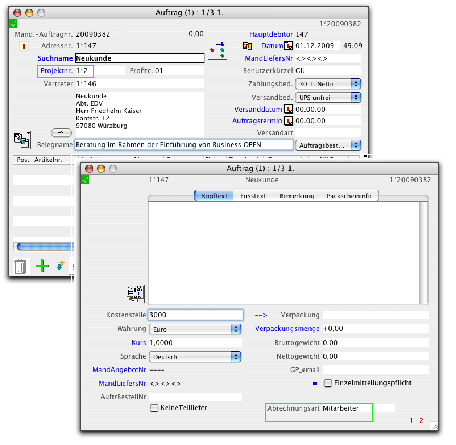Viewport: 456px width, 445px height.
Task: Switch to the Bemerkung tab
Action: tap(297, 196)
